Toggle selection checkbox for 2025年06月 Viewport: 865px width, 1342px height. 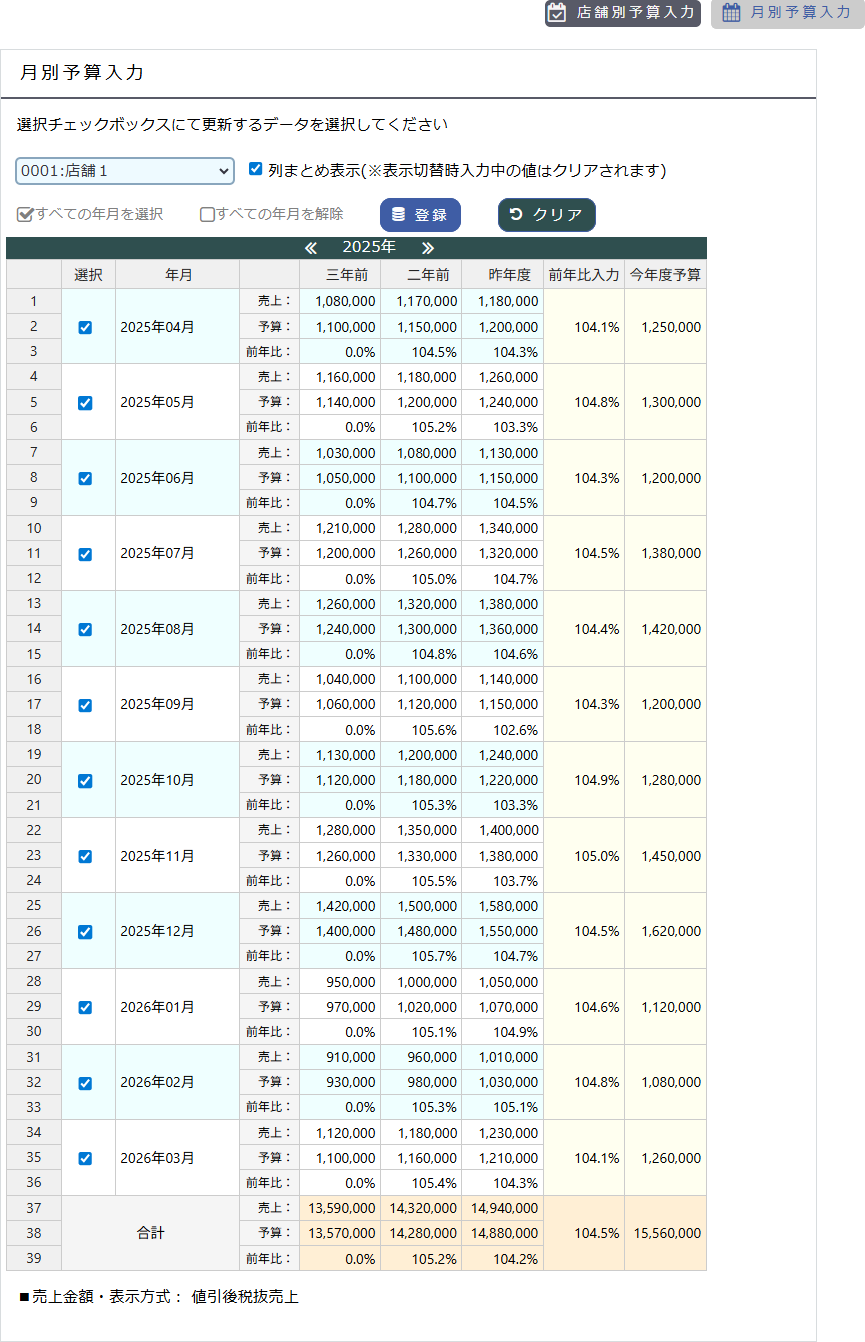(x=85, y=478)
